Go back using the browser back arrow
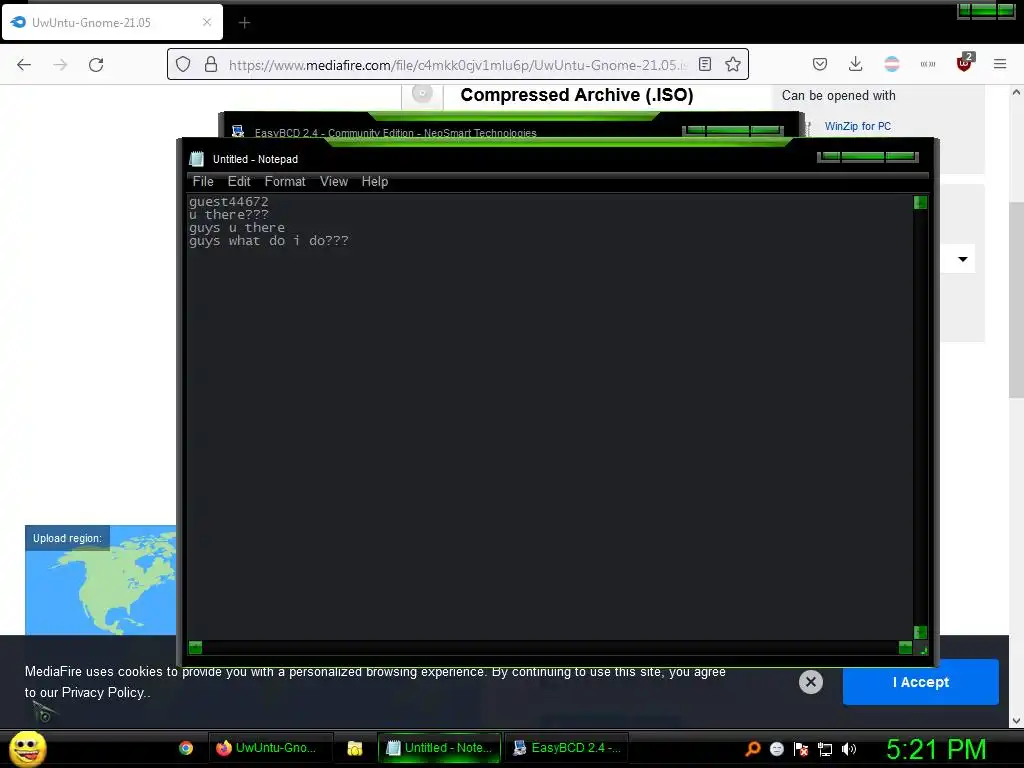Viewport: 1024px width, 768px height. 24,64
